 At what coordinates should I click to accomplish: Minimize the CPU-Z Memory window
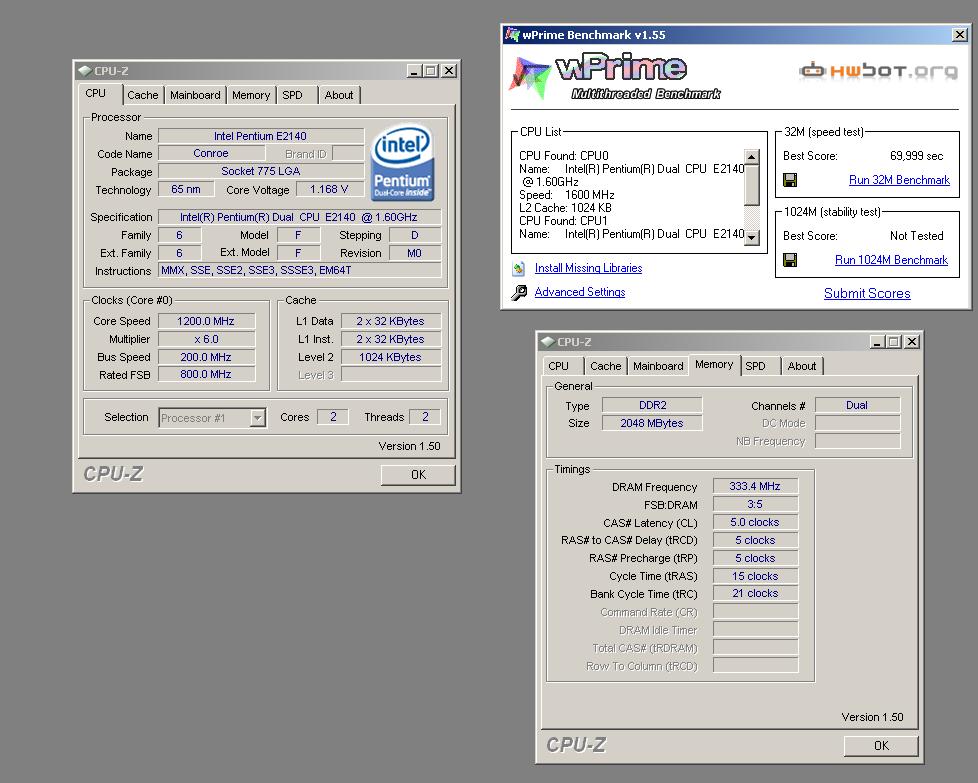coord(877,342)
